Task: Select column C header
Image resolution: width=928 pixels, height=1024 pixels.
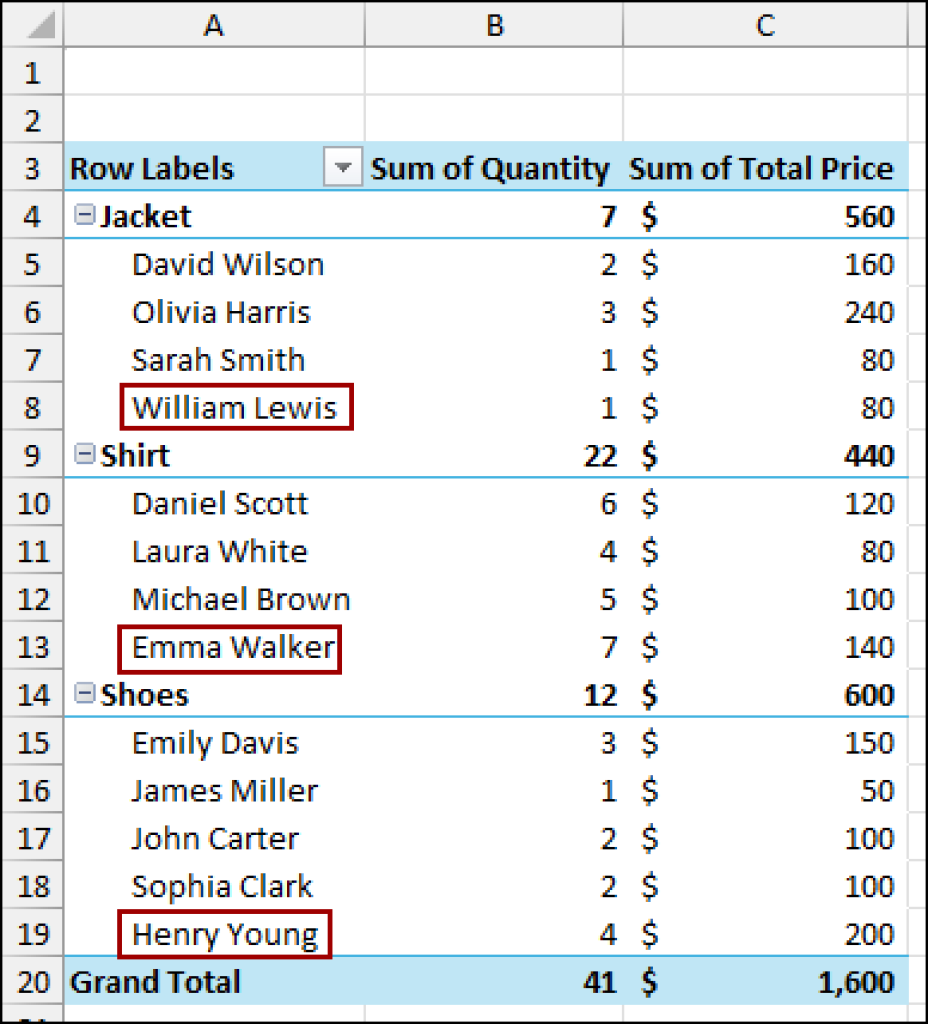Action: [764, 25]
